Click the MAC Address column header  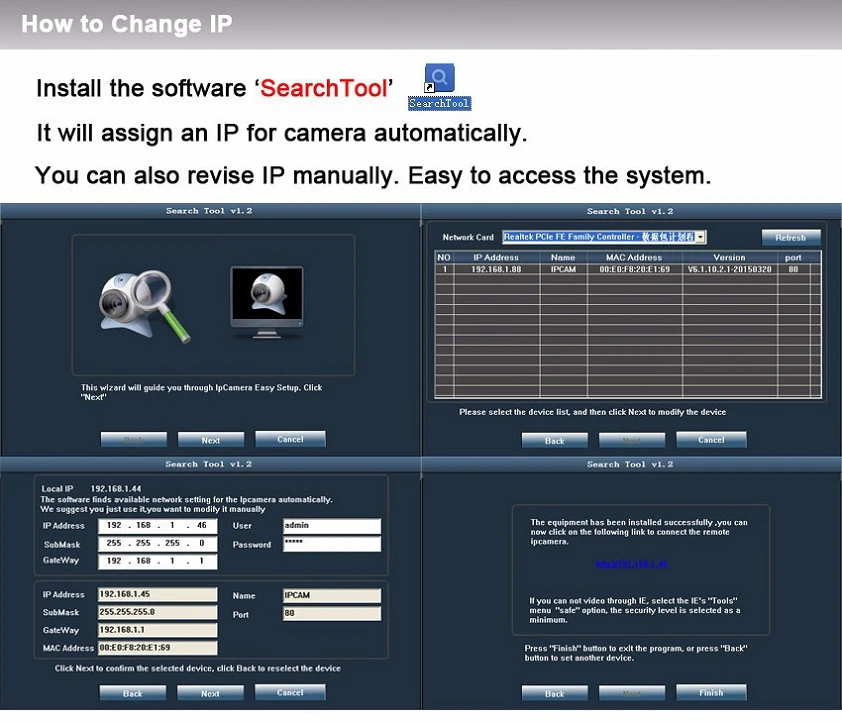tap(634, 257)
